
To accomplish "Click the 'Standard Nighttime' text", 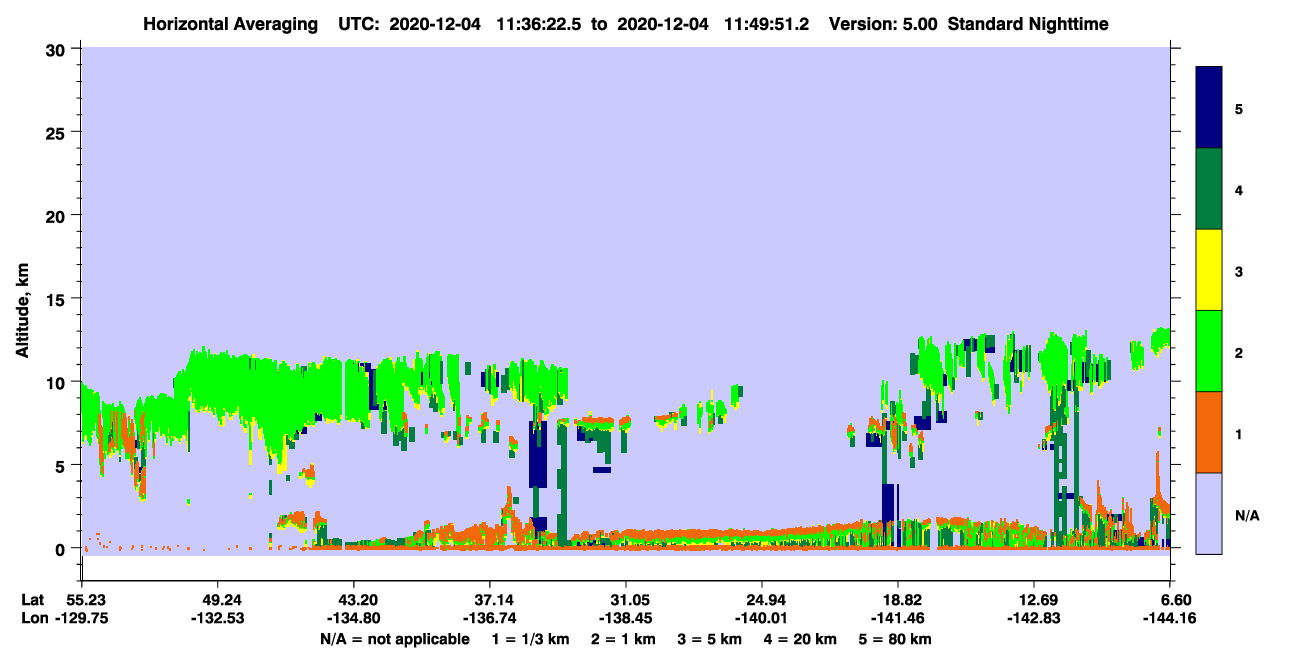I will click(x=1027, y=23).
